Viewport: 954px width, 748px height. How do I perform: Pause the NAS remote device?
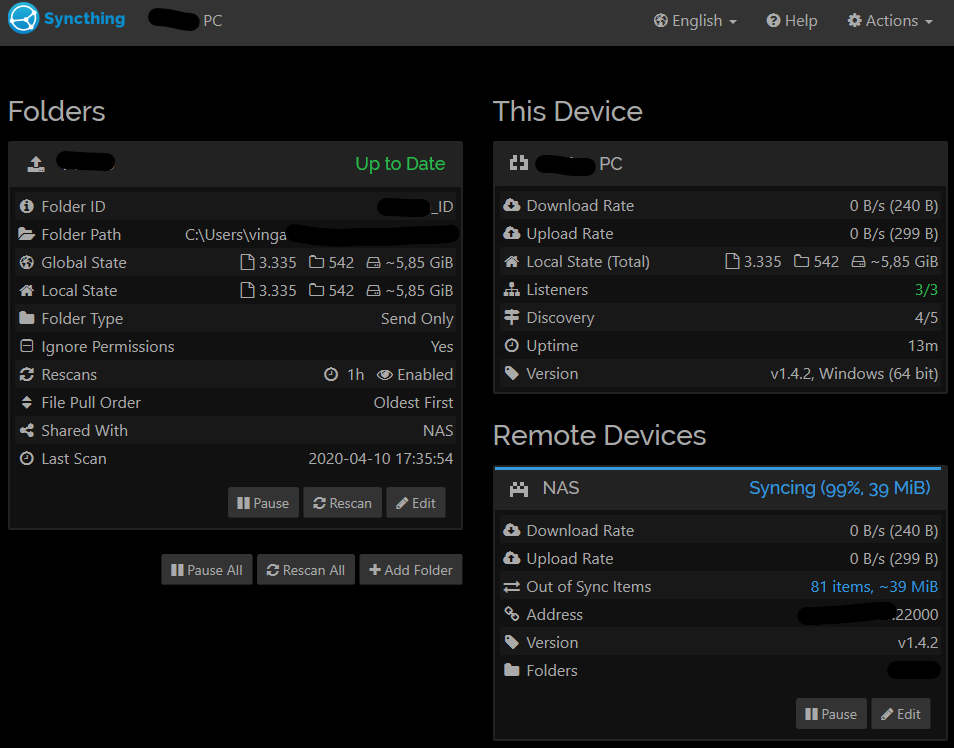coord(831,713)
